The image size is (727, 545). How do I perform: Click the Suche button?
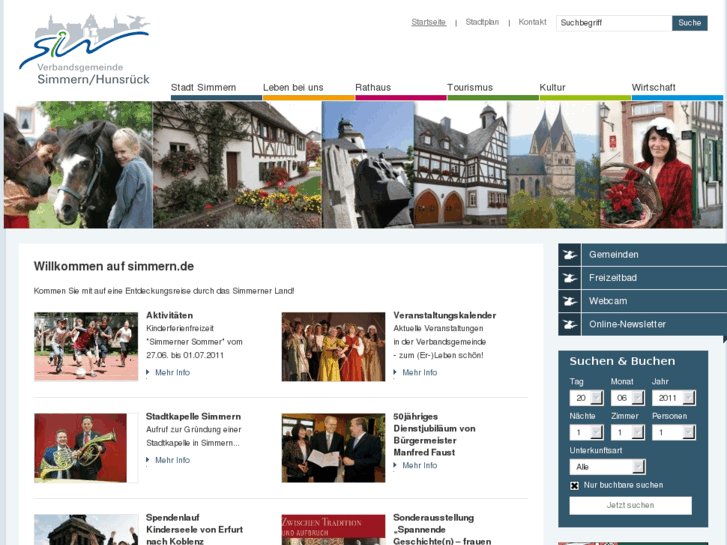click(x=689, y=23)
